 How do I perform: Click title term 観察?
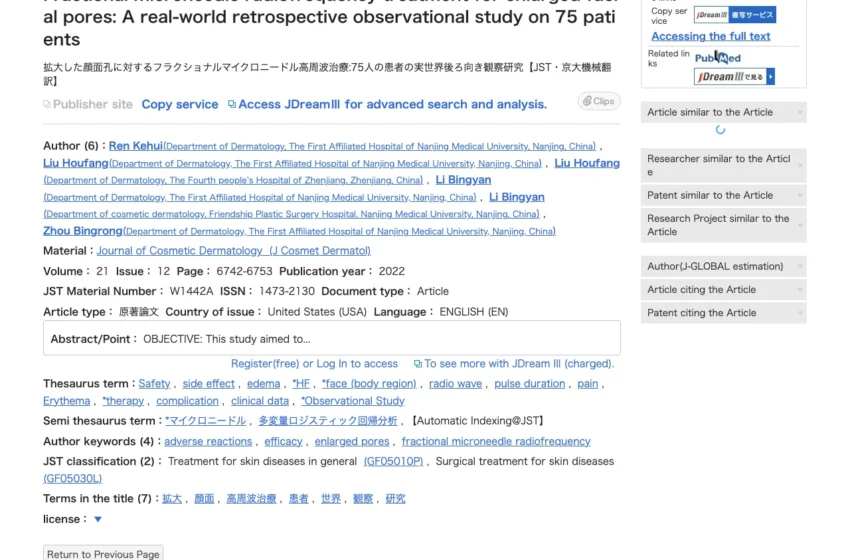pos(363,499)
